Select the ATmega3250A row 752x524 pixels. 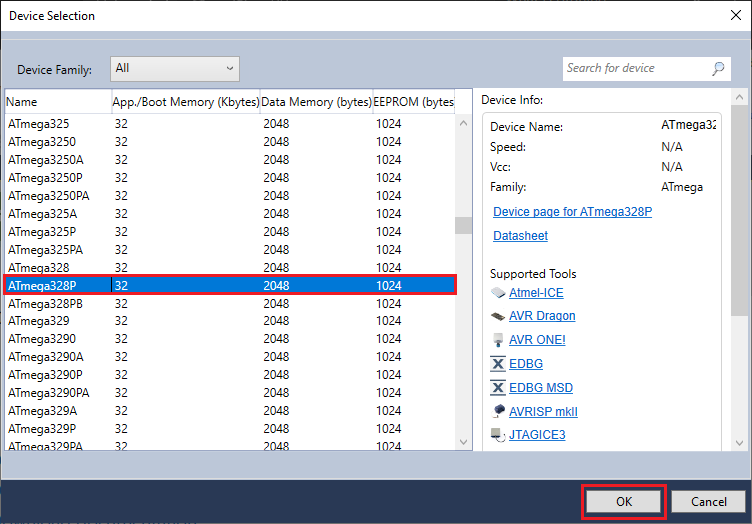230,160
